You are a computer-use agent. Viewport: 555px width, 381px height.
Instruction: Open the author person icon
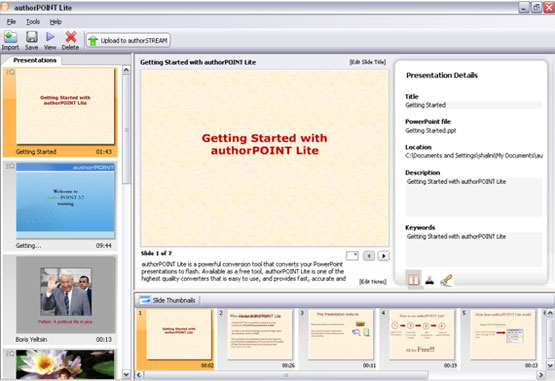(x=430, y=280)
